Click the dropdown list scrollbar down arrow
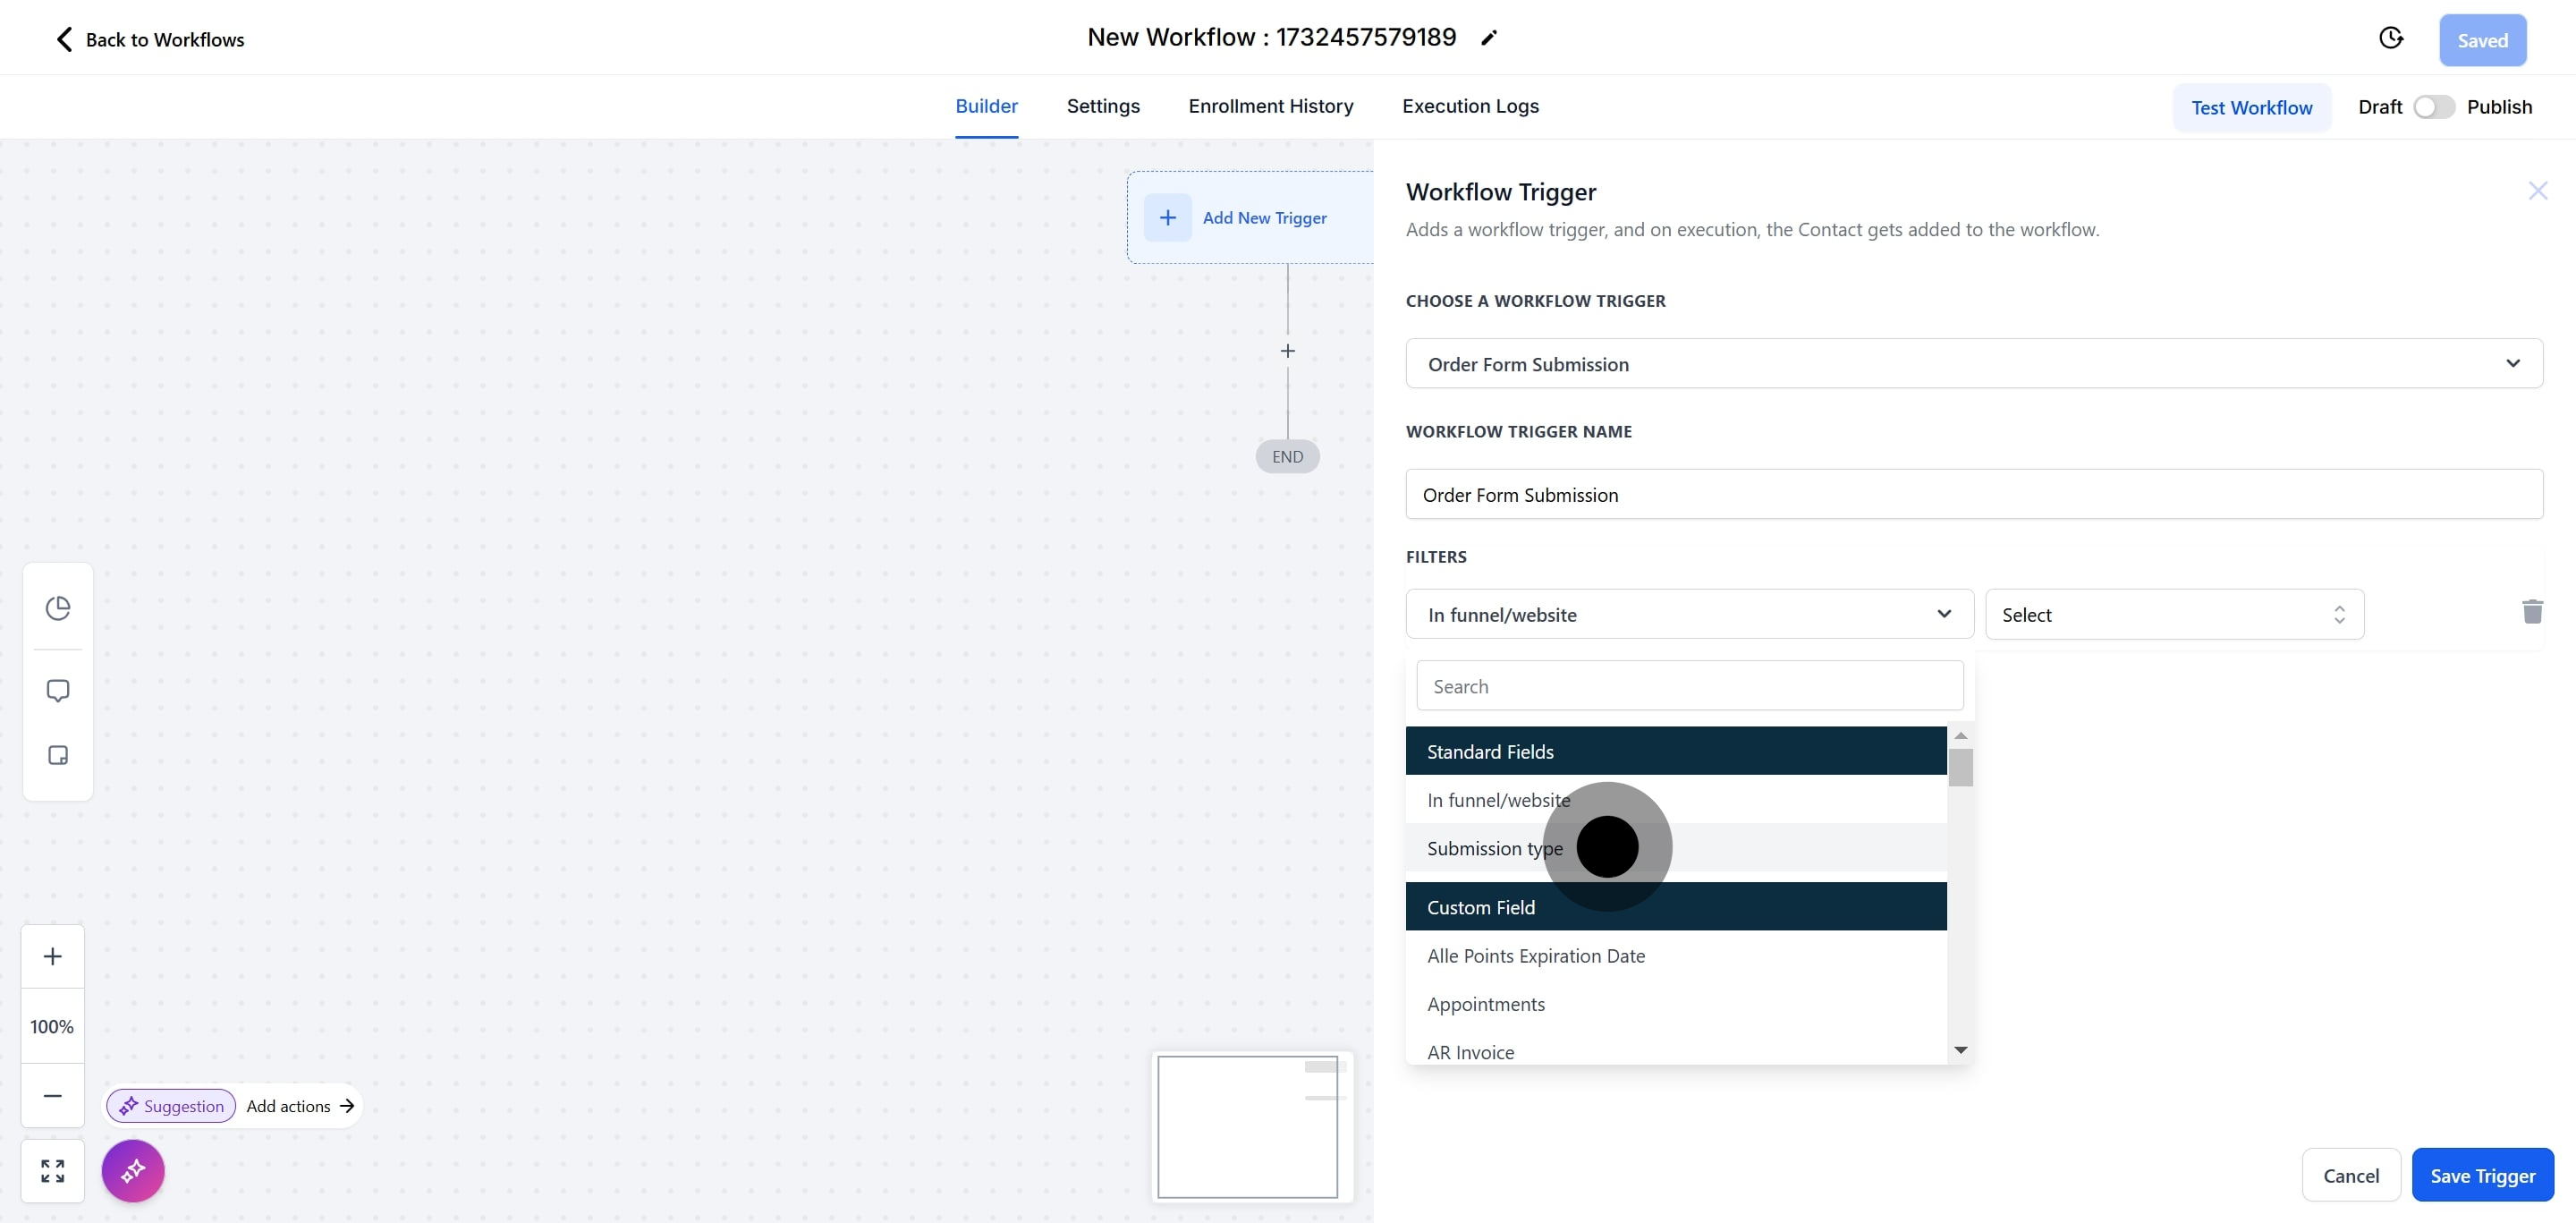This screenshot has width=2576, height=1223. [1960, 1050]
